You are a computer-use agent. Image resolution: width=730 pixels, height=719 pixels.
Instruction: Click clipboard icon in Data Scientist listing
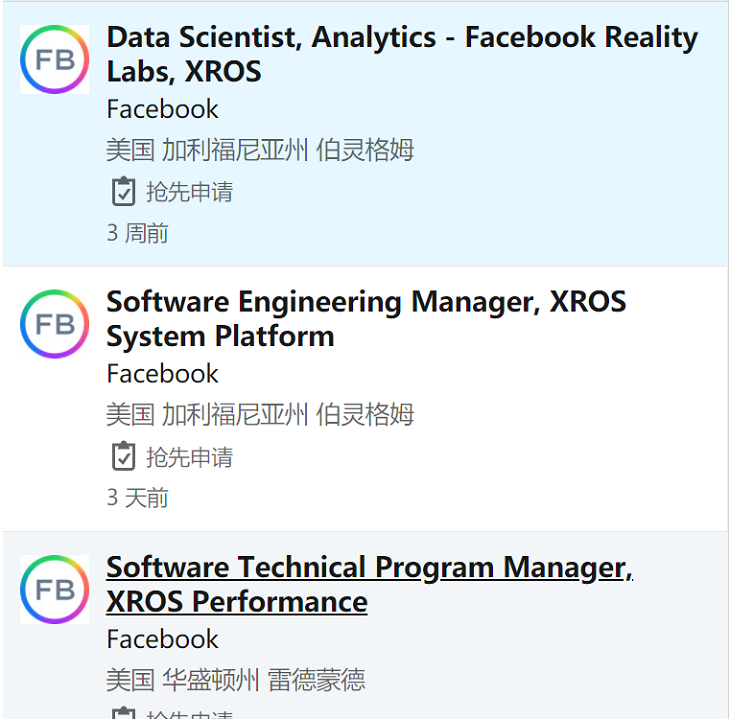pyautogui.click(x=122, y=191)
